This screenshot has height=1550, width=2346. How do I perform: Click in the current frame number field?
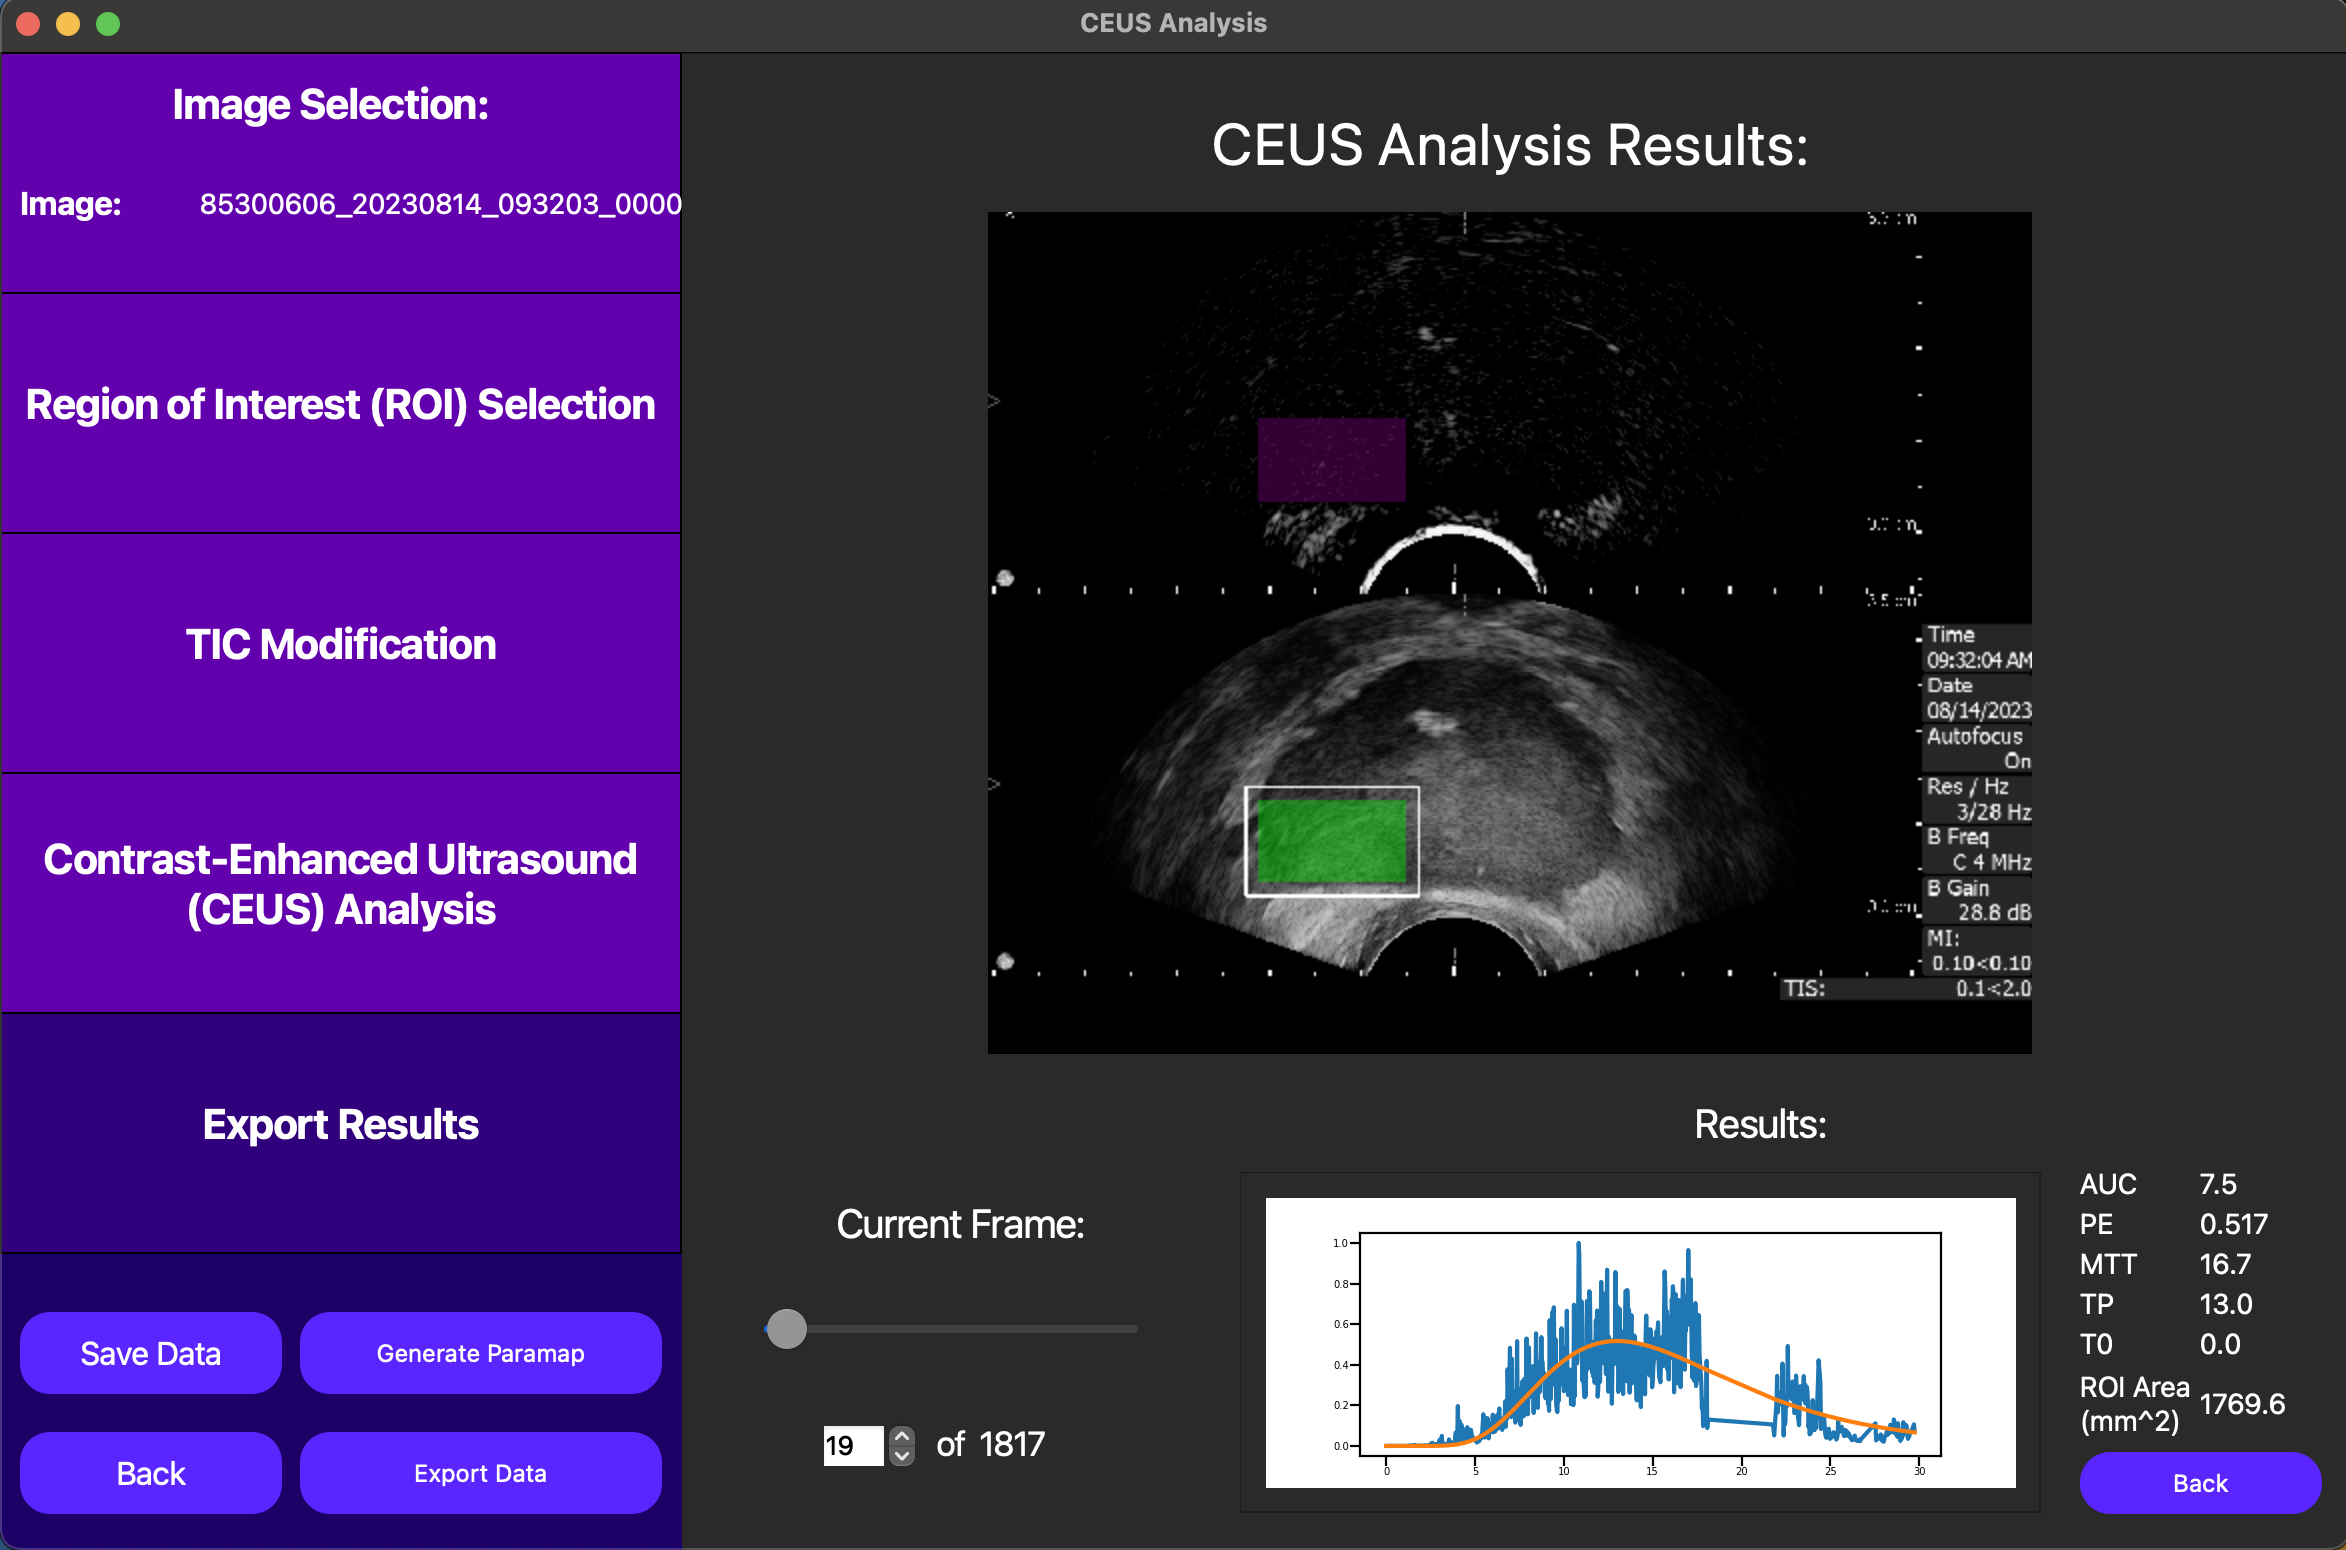click(x=853, y=1445)
